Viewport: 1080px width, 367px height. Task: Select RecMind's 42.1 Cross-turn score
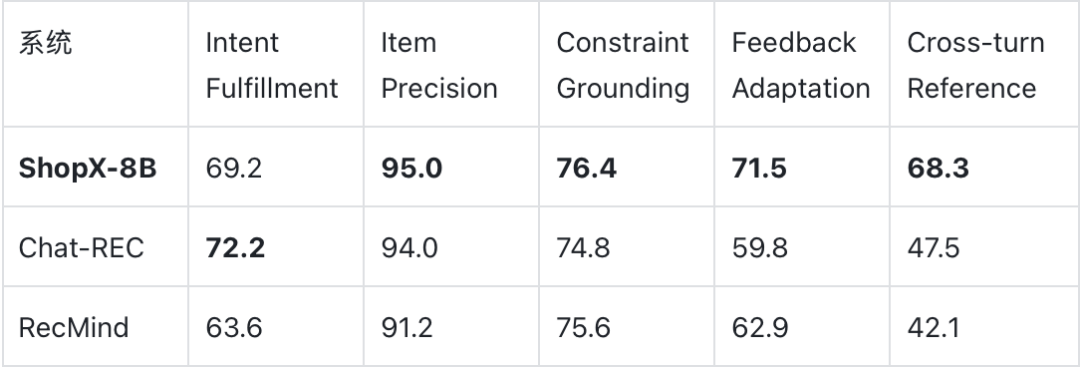coord(933,327)
